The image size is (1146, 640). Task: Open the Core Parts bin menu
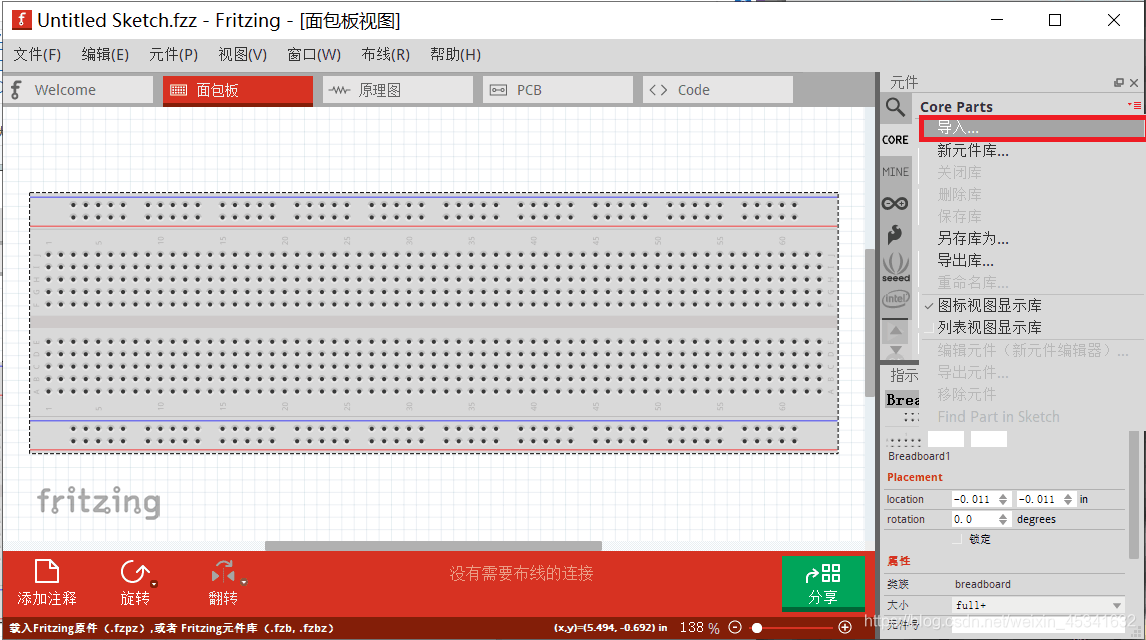[x=1137, y=105]
